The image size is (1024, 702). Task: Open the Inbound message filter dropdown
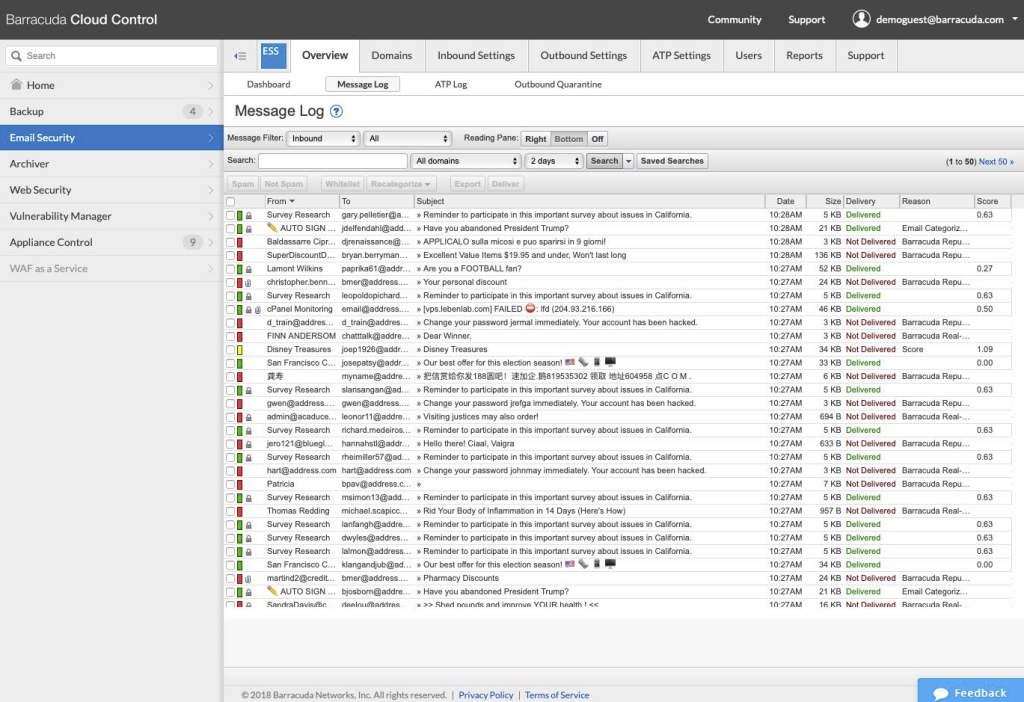pos(323,138)
